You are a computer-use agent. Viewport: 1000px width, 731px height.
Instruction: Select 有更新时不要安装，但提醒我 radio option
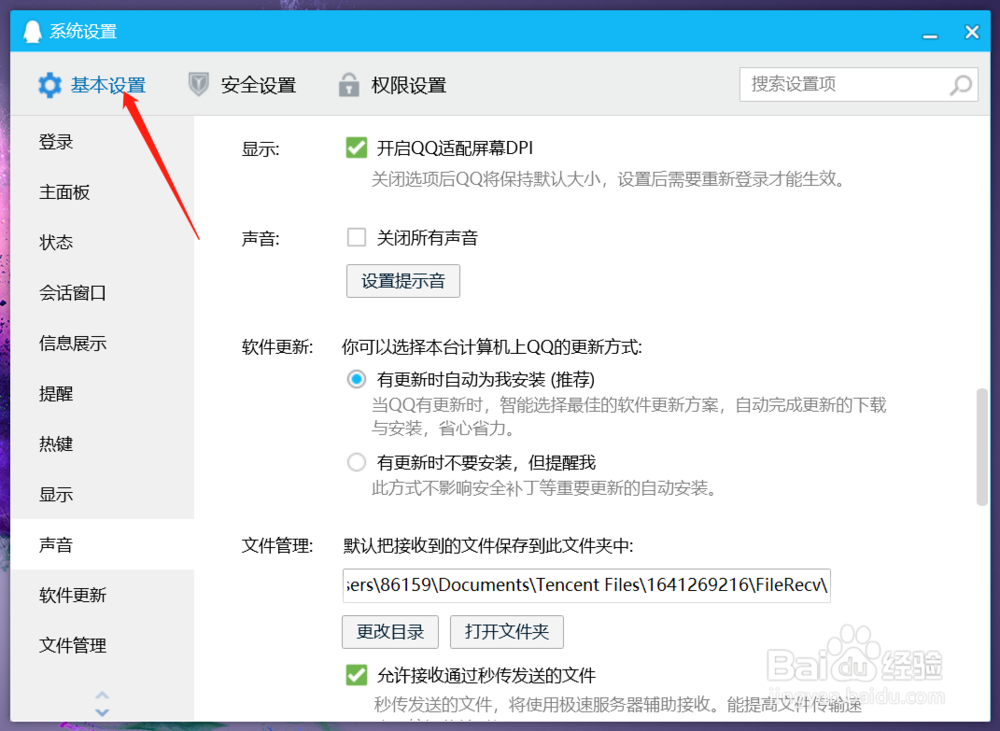coord(357,462)
